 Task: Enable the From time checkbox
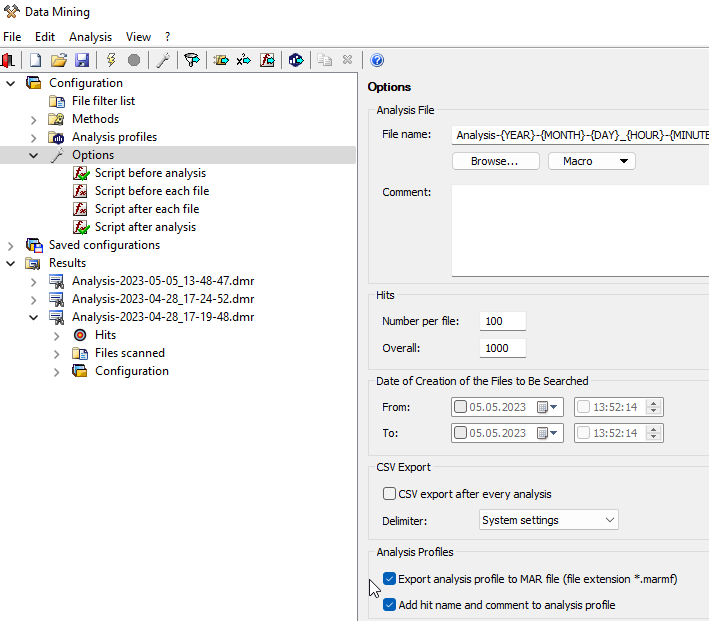coord(583,407)
